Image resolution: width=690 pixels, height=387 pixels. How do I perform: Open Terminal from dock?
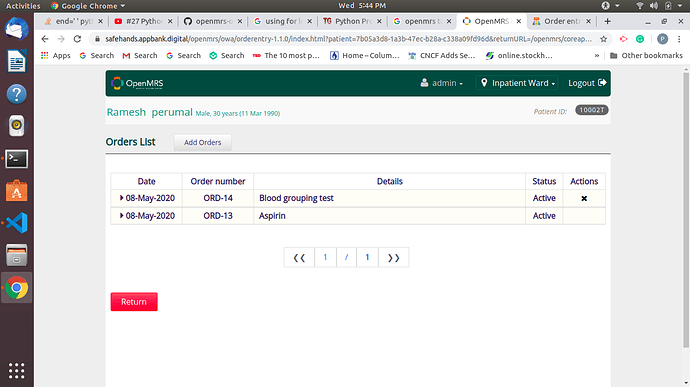click(x=17, y=159)
